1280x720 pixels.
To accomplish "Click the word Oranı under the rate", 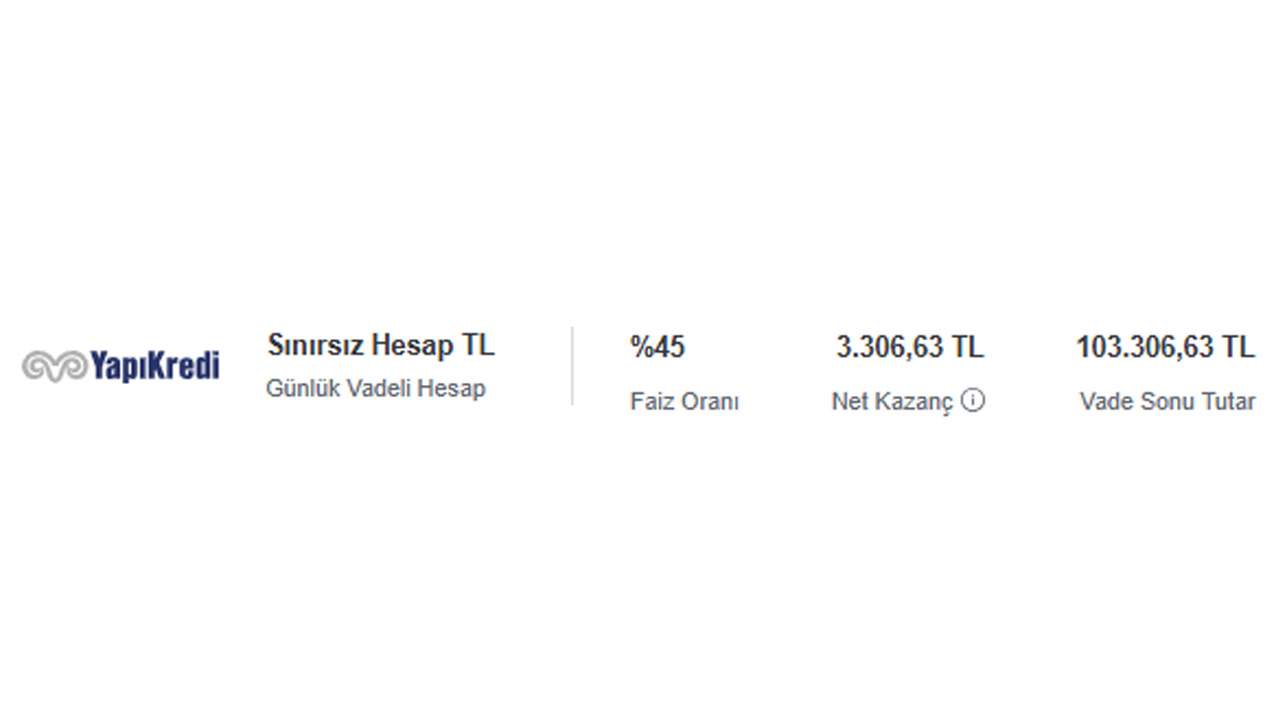I will click(709, 402).
